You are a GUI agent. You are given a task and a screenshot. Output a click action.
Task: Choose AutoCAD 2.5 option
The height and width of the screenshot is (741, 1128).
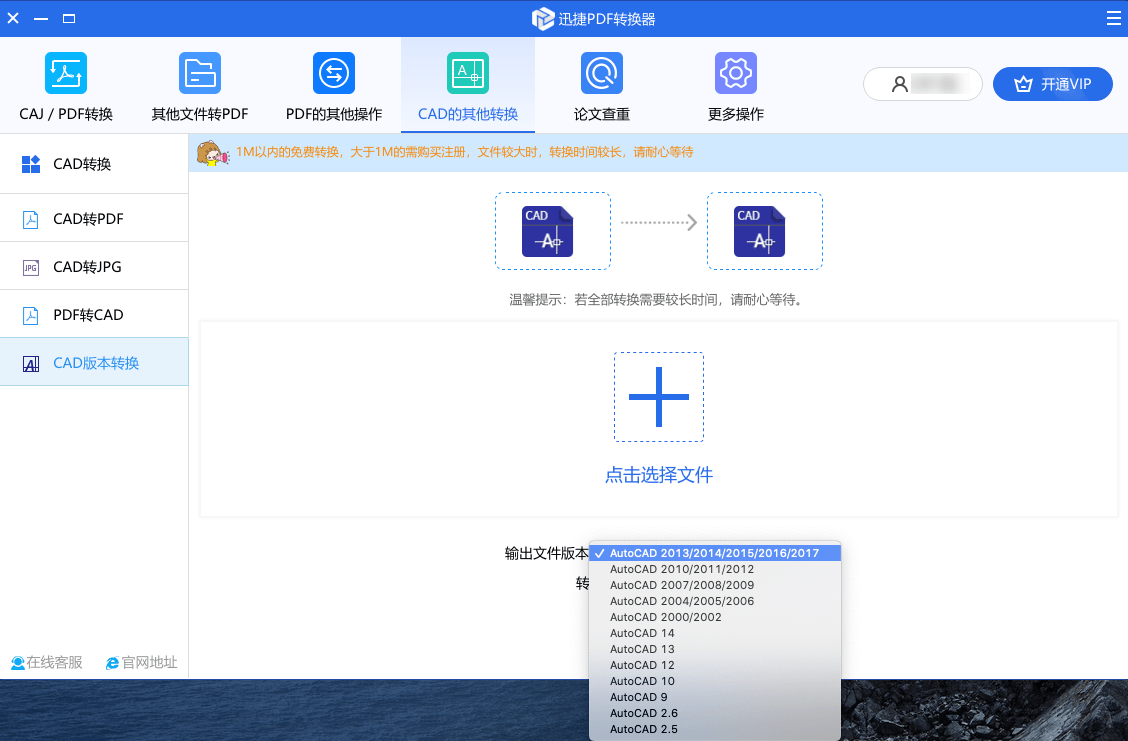tap(714, 729)
